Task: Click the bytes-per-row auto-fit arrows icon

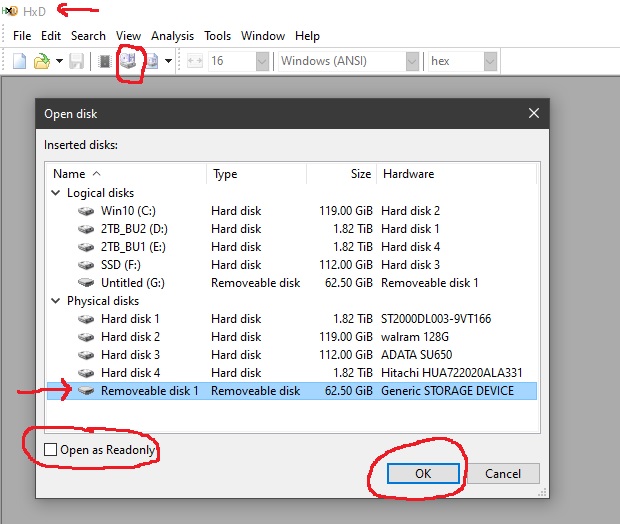Action: point(195,61)
